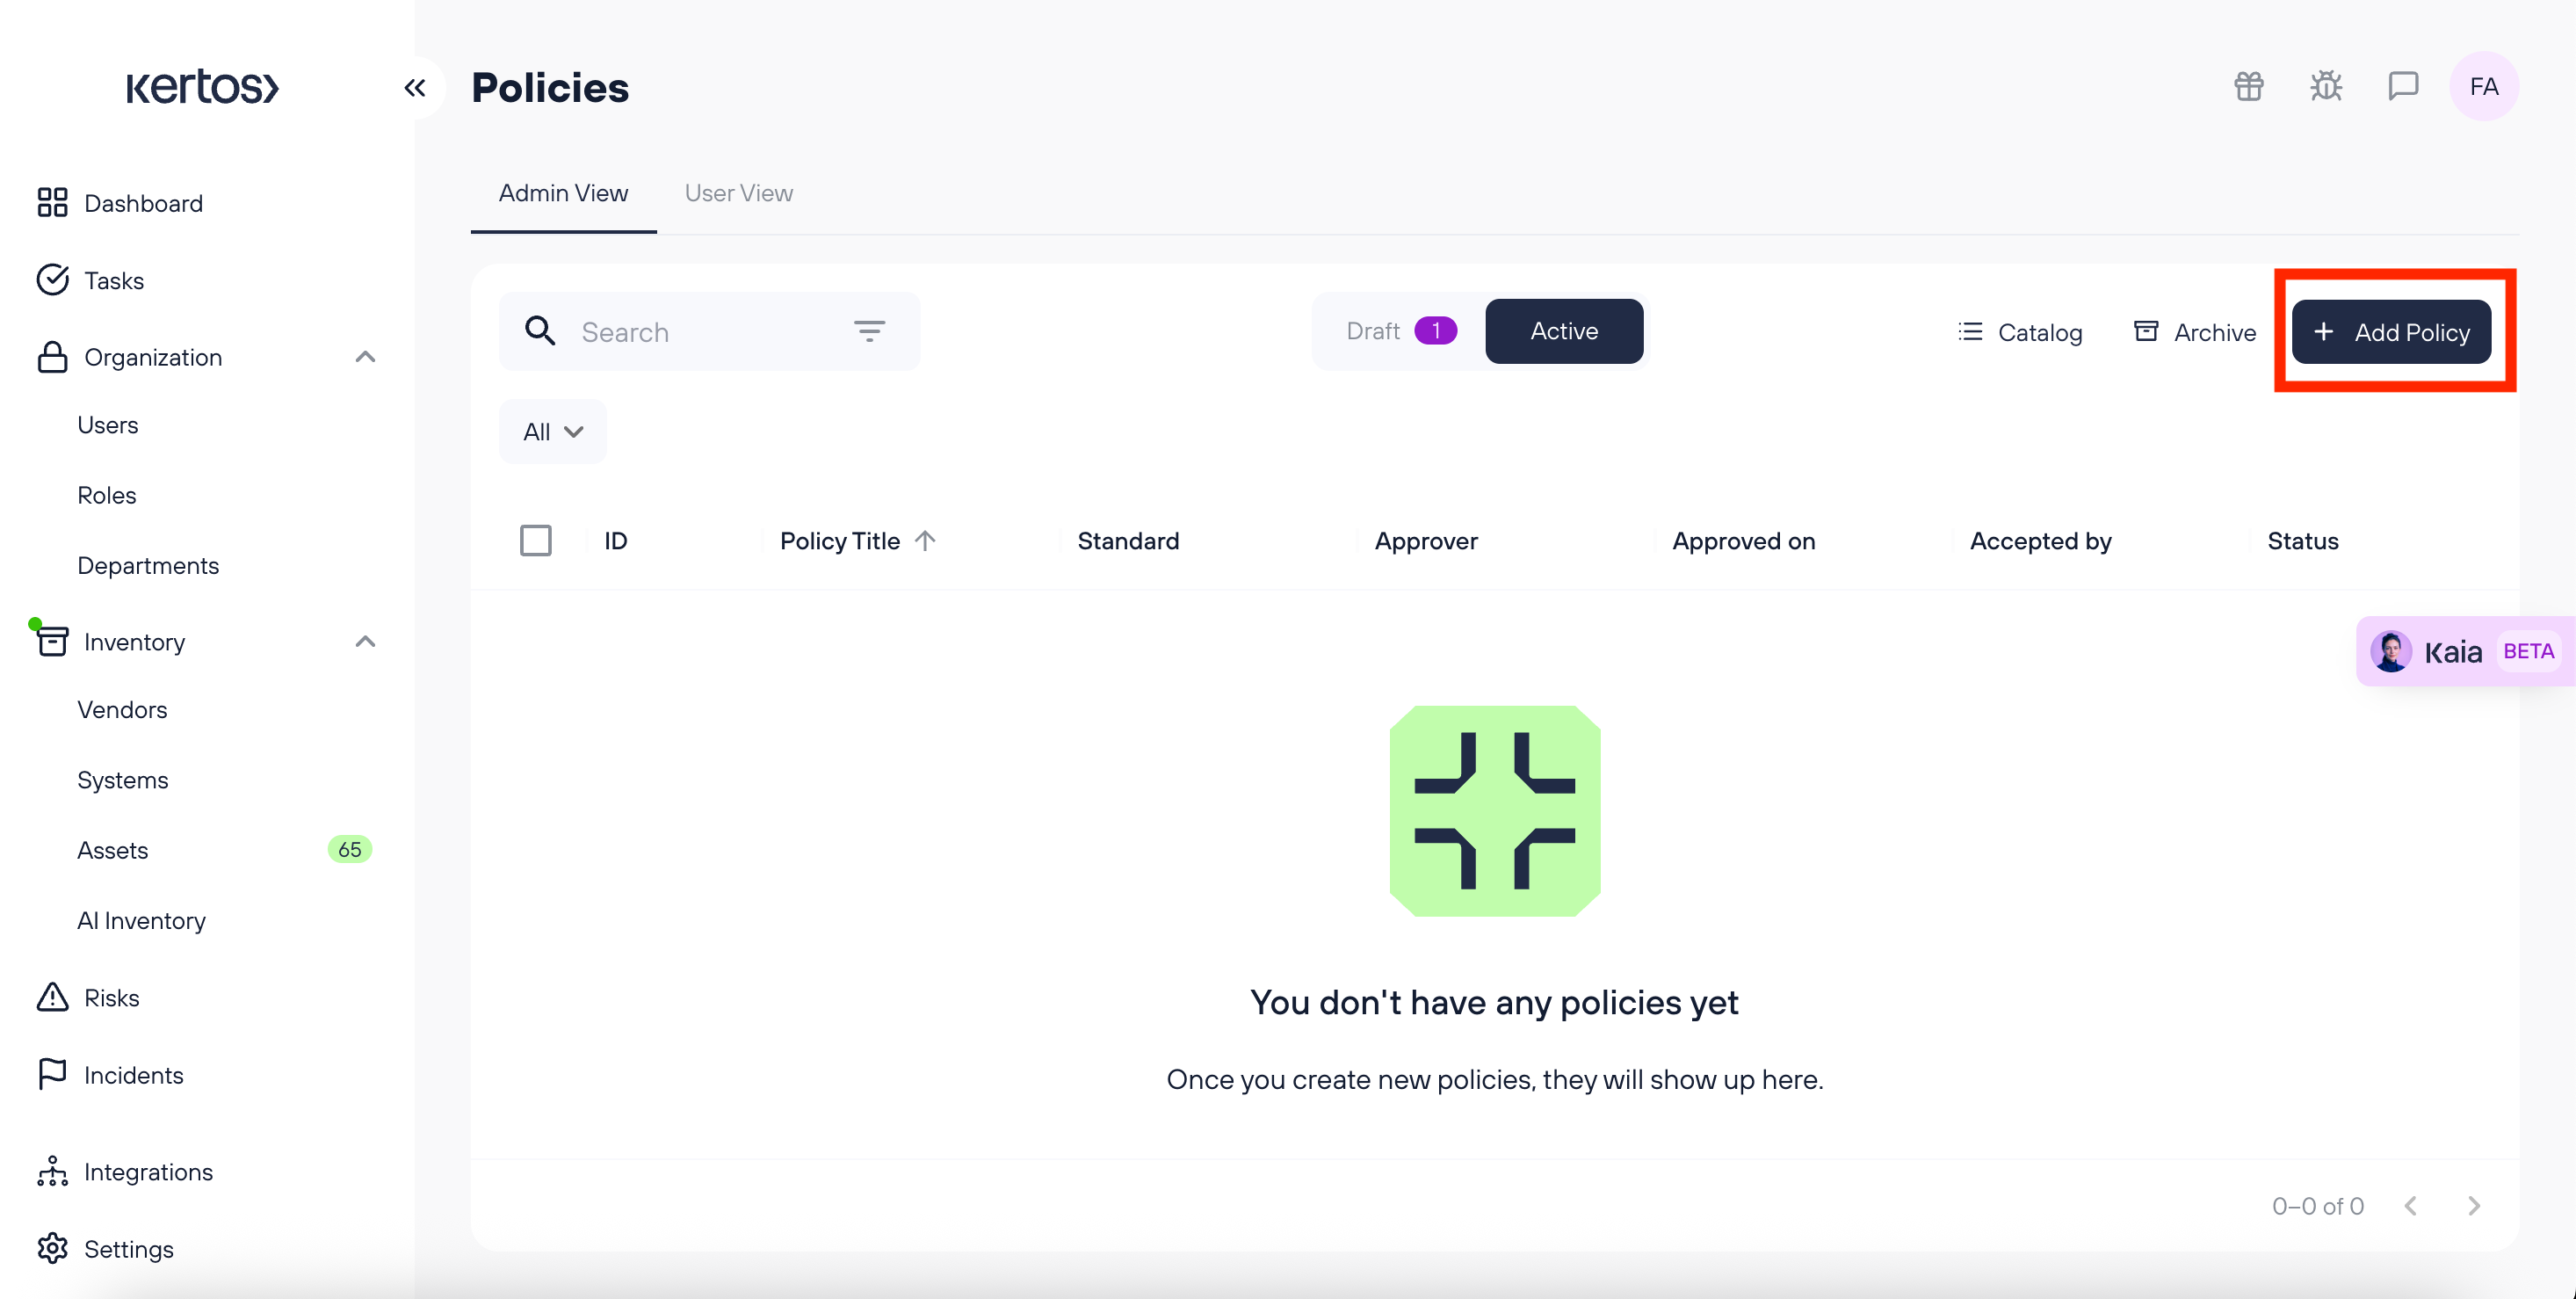Click the Tasks checkmark icon
Image resolution: width=2576 pixels, height=1299 pixels.
tap(52, 280)
